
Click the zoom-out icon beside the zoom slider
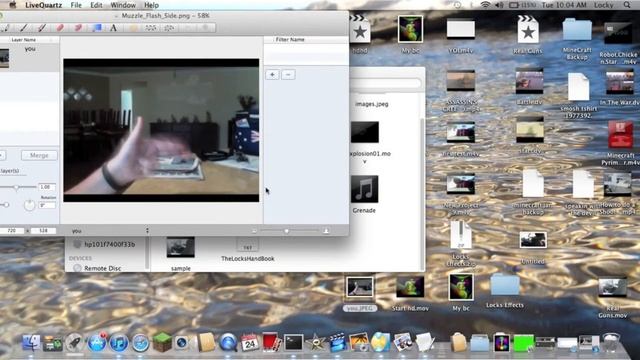(254, 231)
